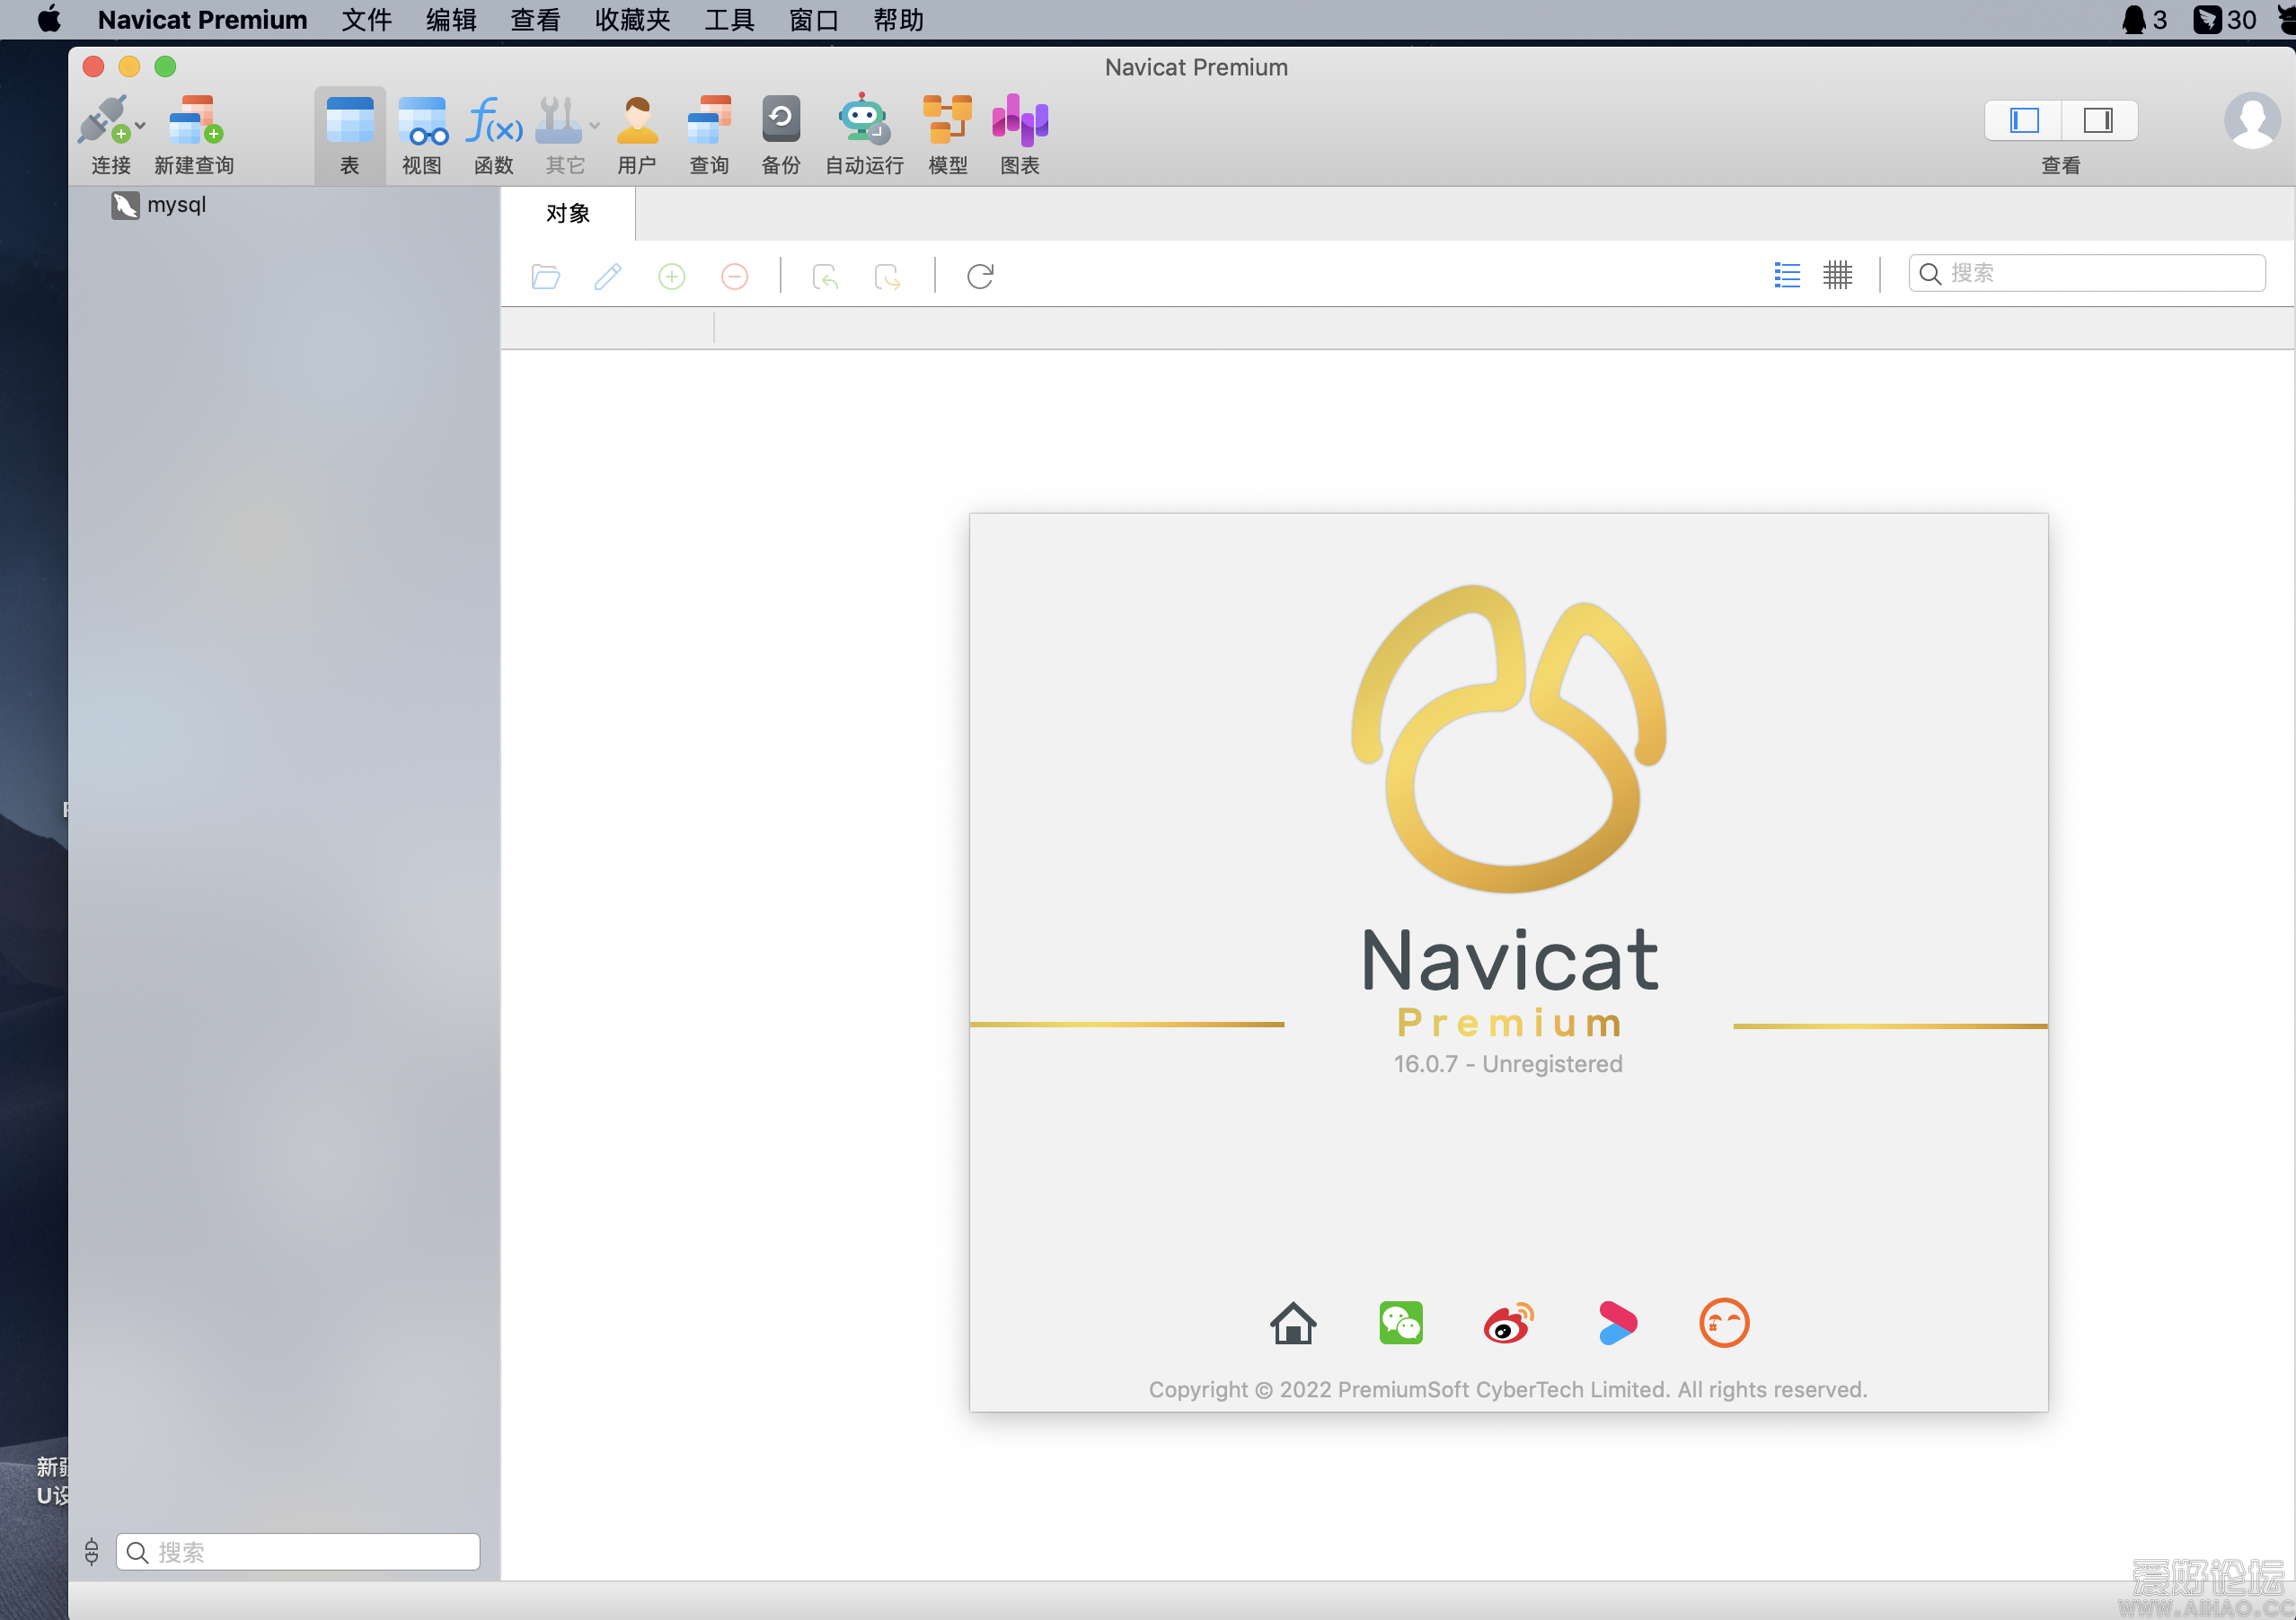This screenshot has height=1620, width=2296.
Task: Switch to list view mode
Action: tap(1787, 275)
